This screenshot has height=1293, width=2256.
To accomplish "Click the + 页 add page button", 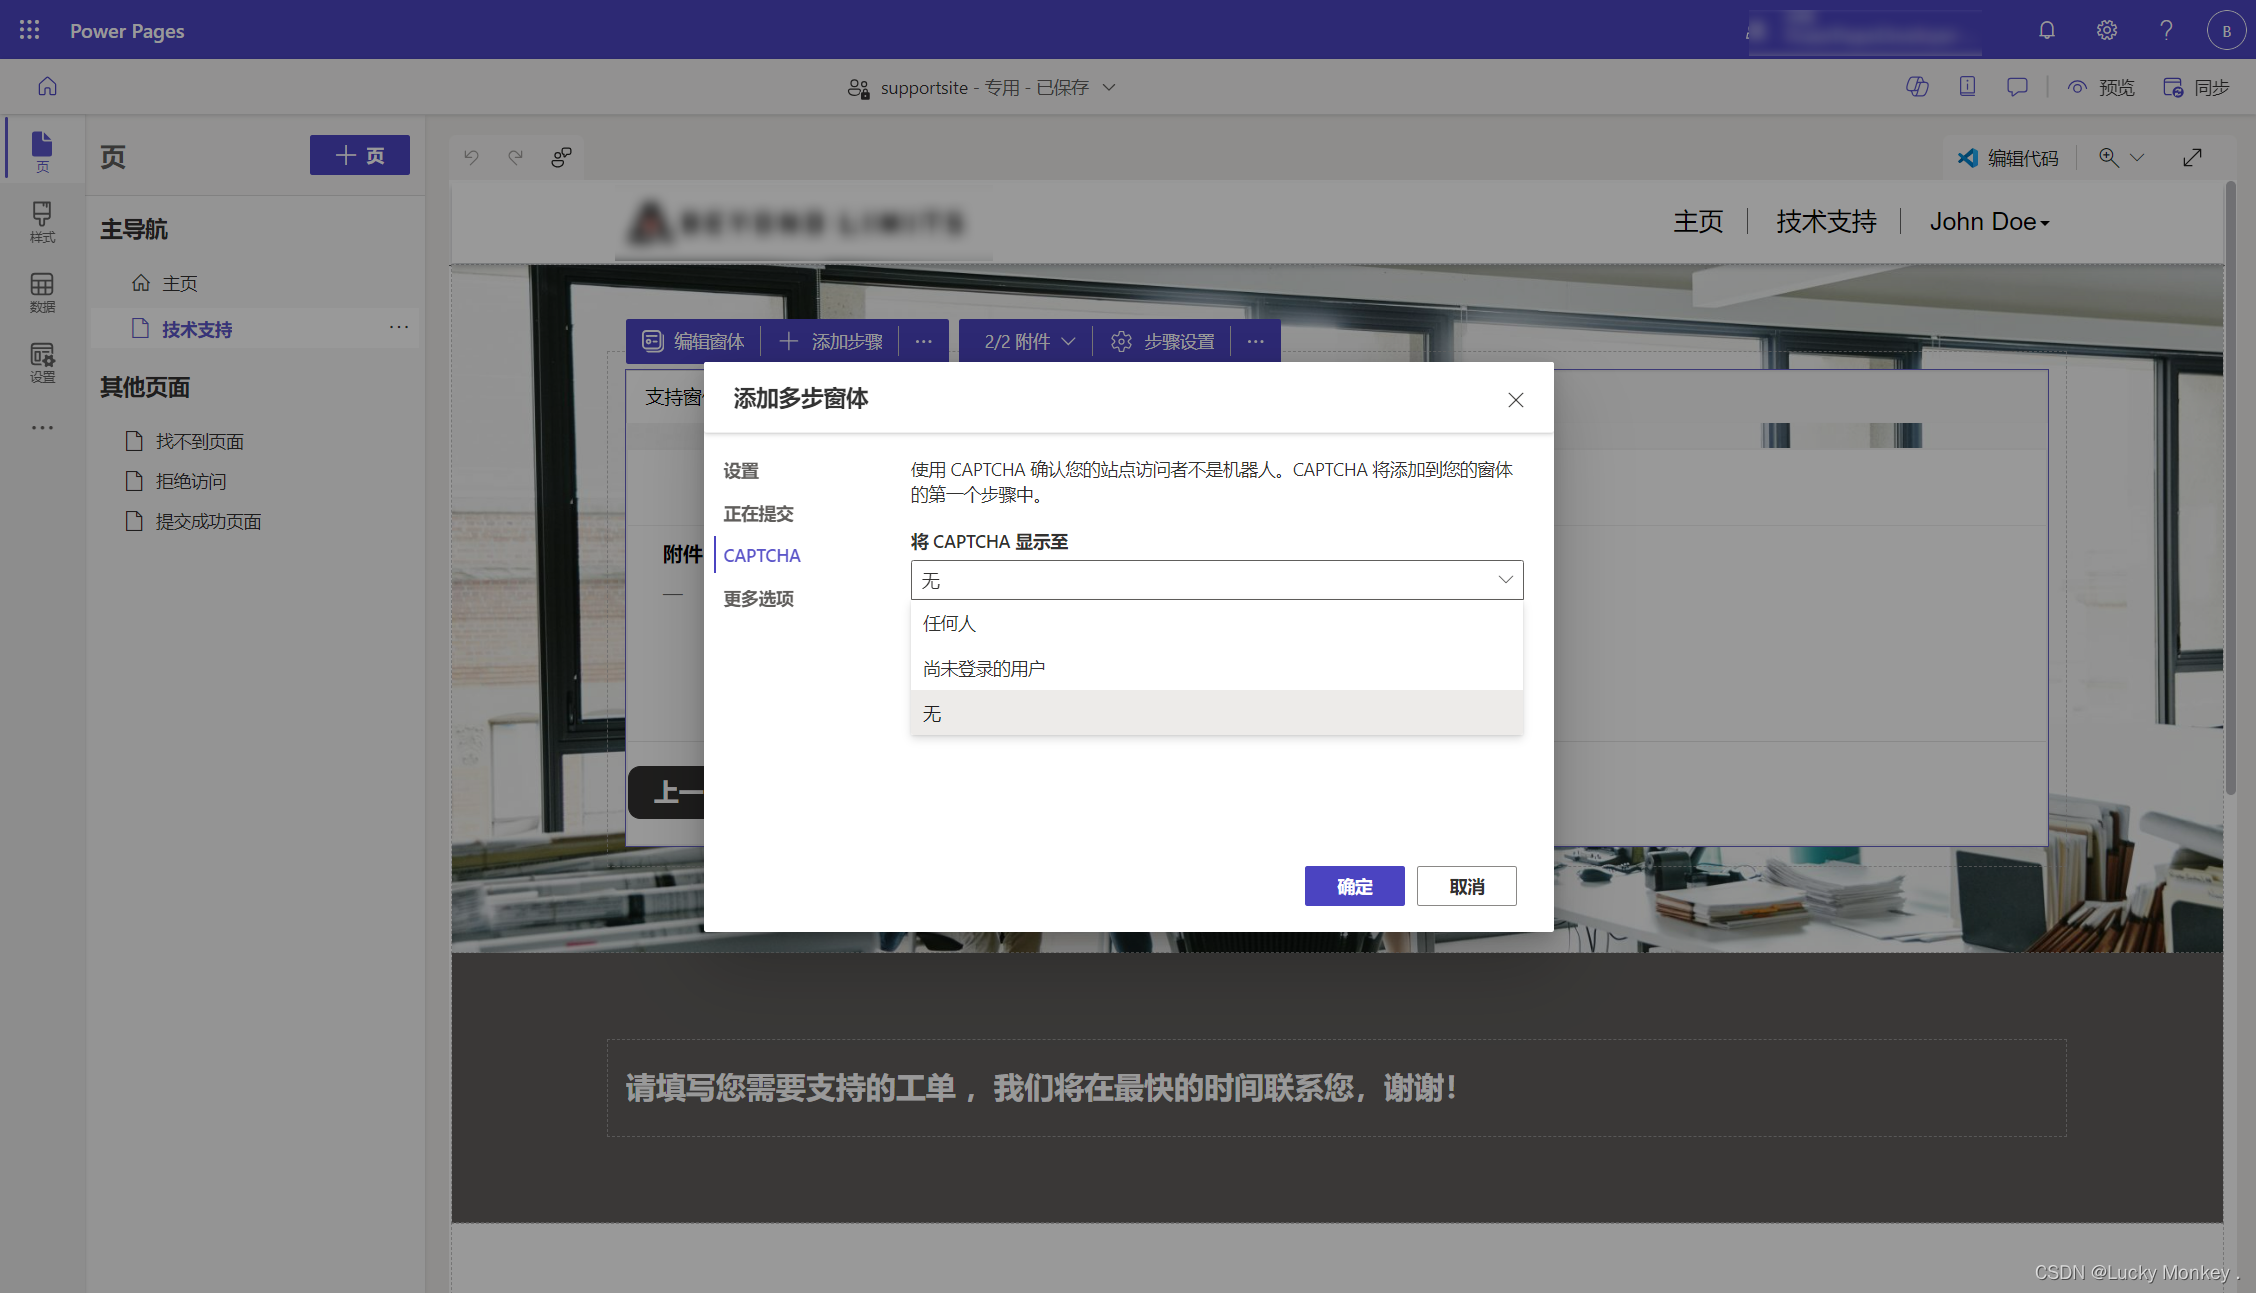I will 359,155.
